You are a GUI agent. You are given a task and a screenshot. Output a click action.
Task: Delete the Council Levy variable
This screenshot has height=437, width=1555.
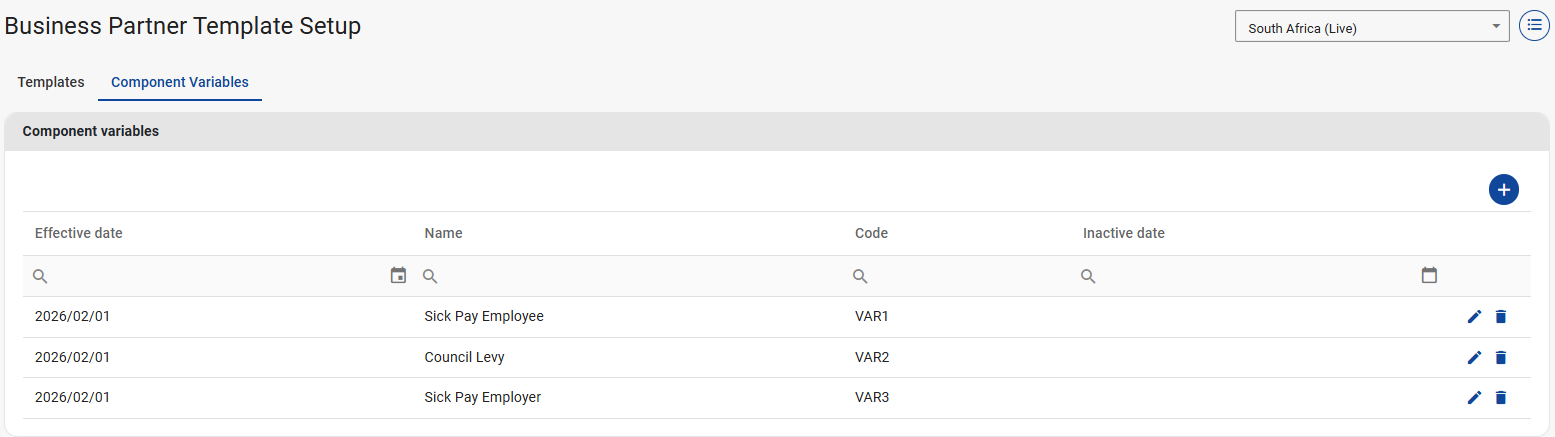pos(1500,358)
